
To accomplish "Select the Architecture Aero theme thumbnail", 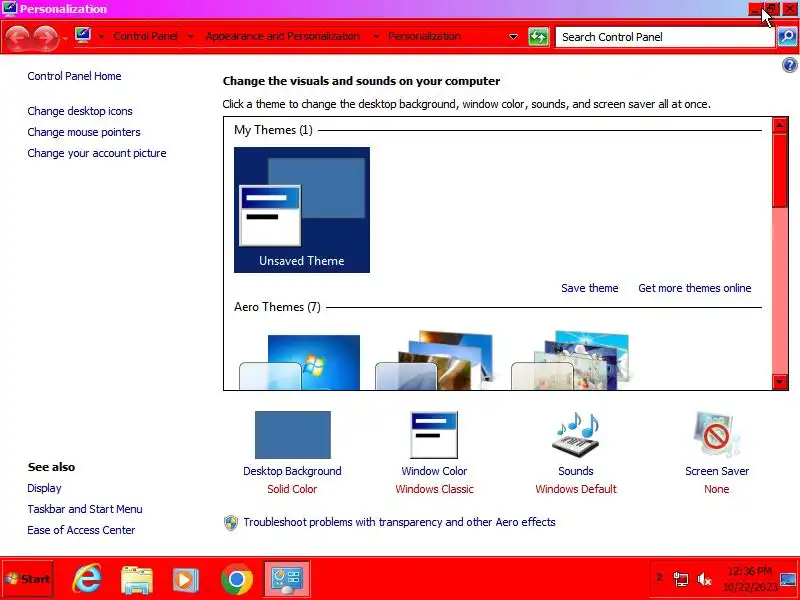I will 434,360.
